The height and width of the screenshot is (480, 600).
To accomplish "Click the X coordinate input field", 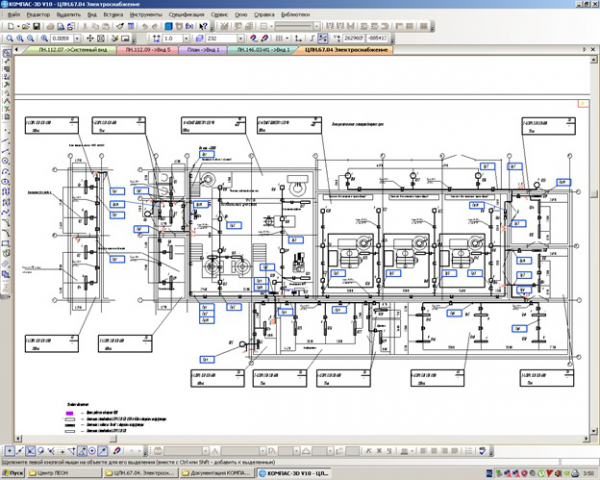I will [353, 38].
